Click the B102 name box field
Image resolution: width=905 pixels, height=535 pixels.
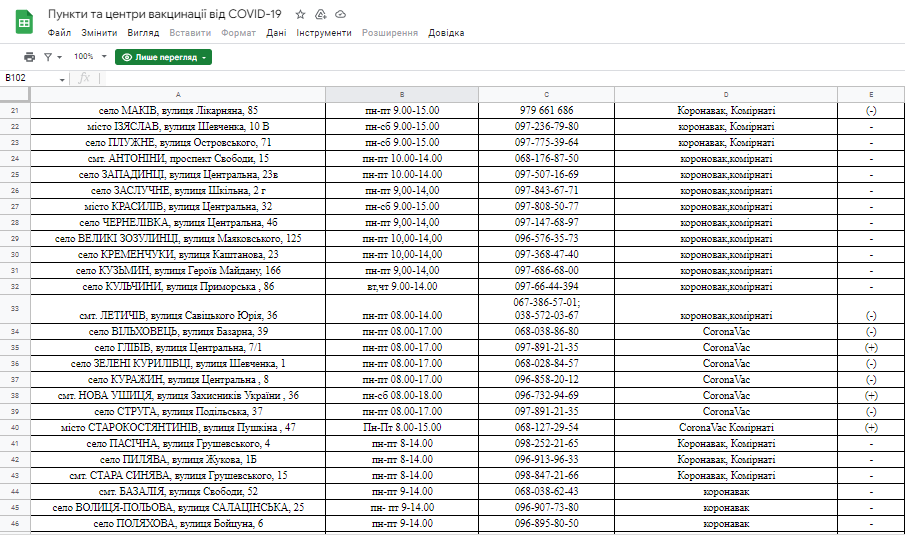click(28, 78)
